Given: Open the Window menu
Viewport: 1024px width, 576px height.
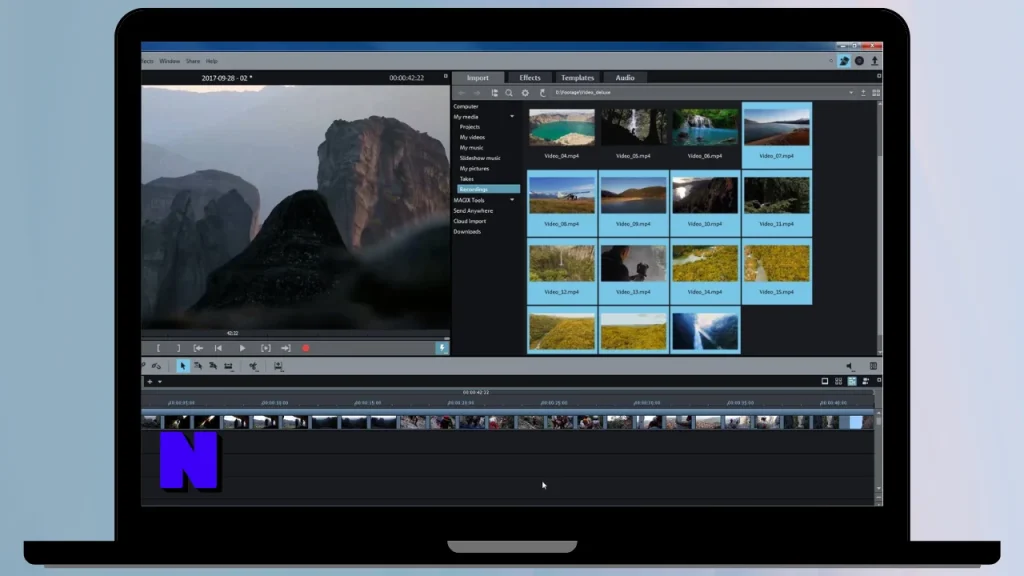Looking at the screenshot, I should click(169, 61).
